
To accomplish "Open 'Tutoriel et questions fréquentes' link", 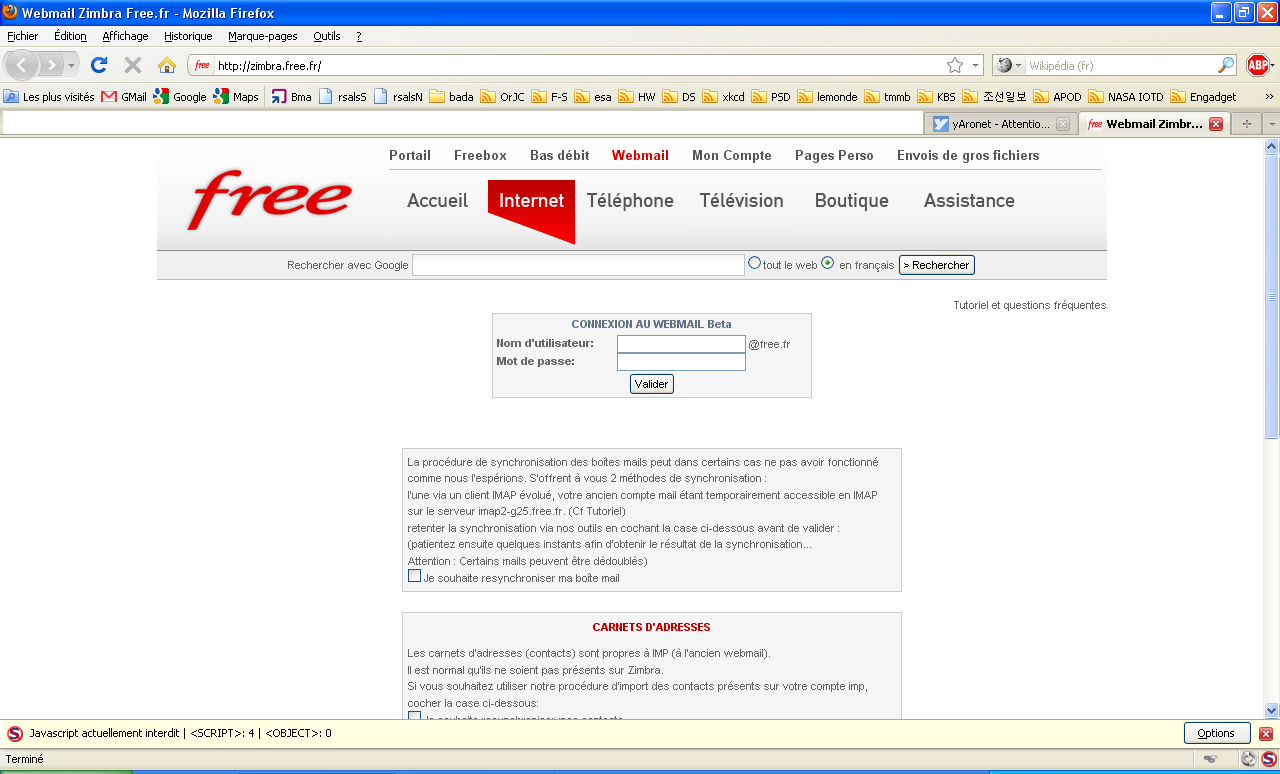I will [1029, 305].
